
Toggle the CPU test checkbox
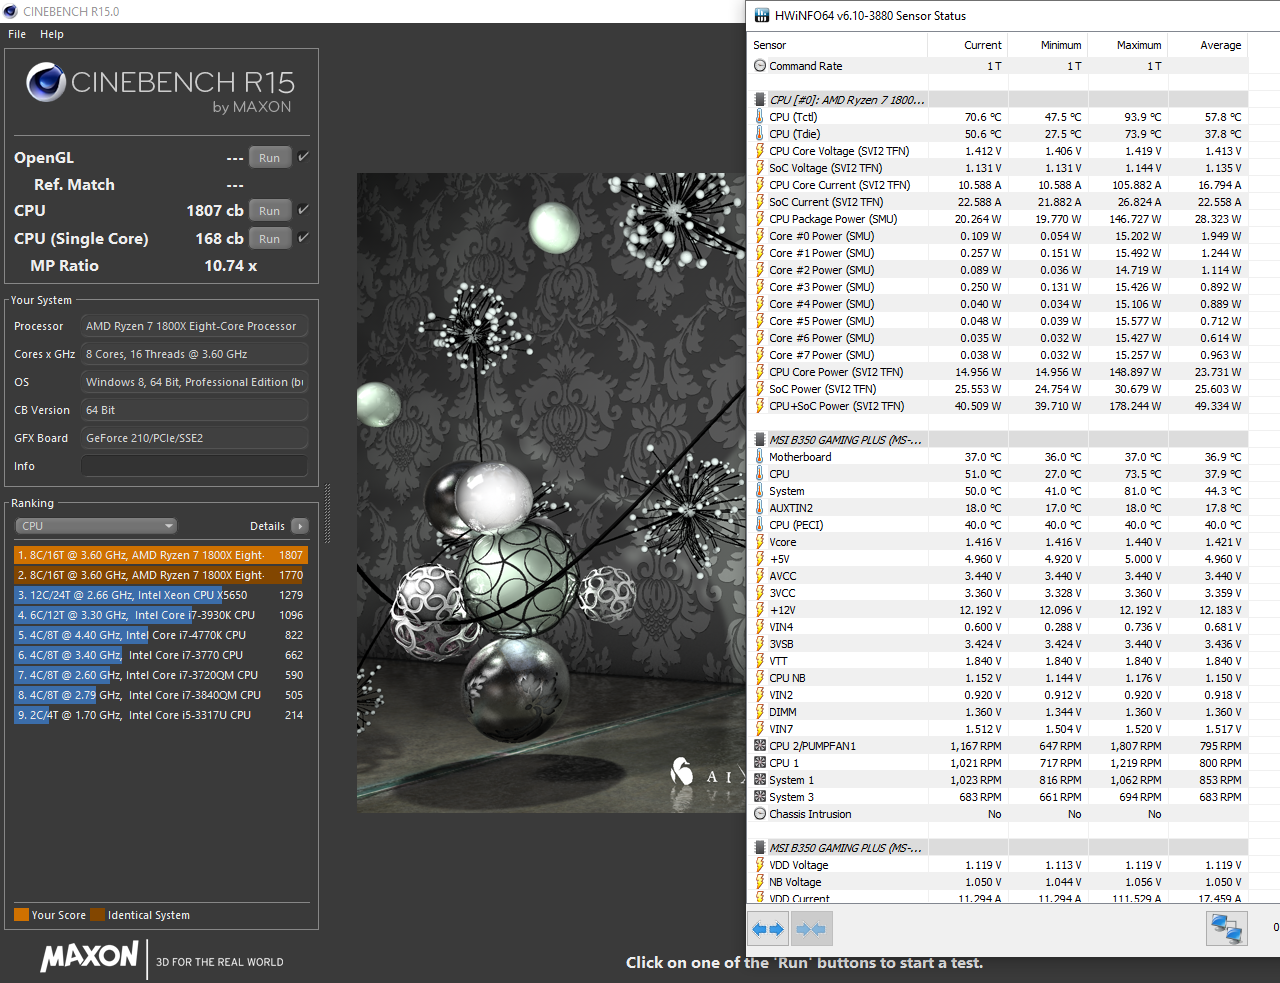pyautogui.click(x=303, y=210)
